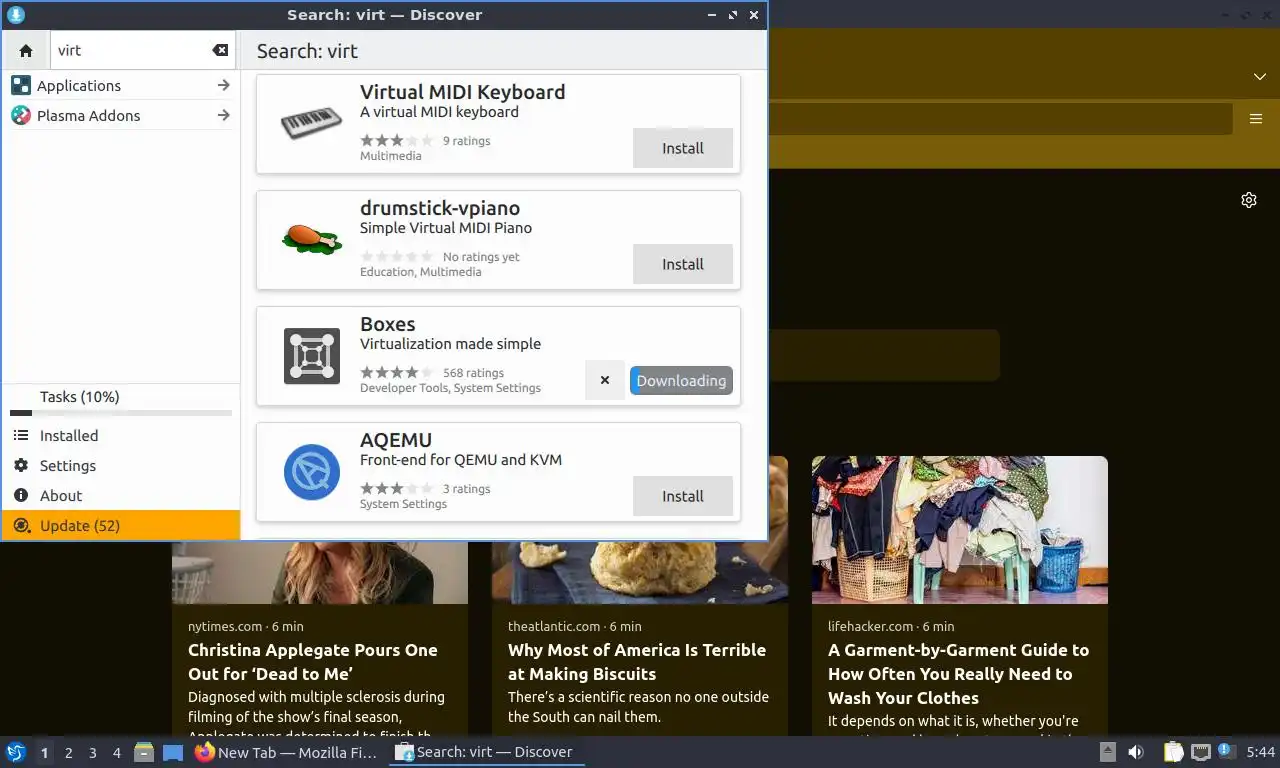Click the Boxes title text

(388, 324)
